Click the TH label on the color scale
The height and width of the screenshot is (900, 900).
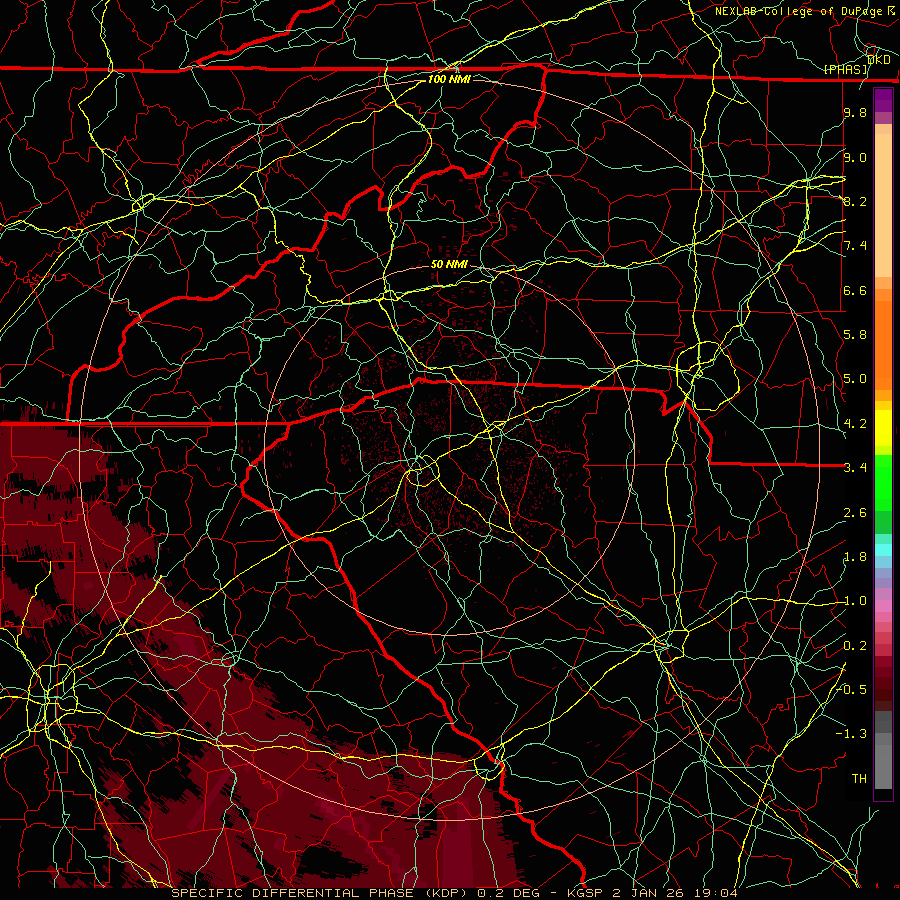click(859, 779)
